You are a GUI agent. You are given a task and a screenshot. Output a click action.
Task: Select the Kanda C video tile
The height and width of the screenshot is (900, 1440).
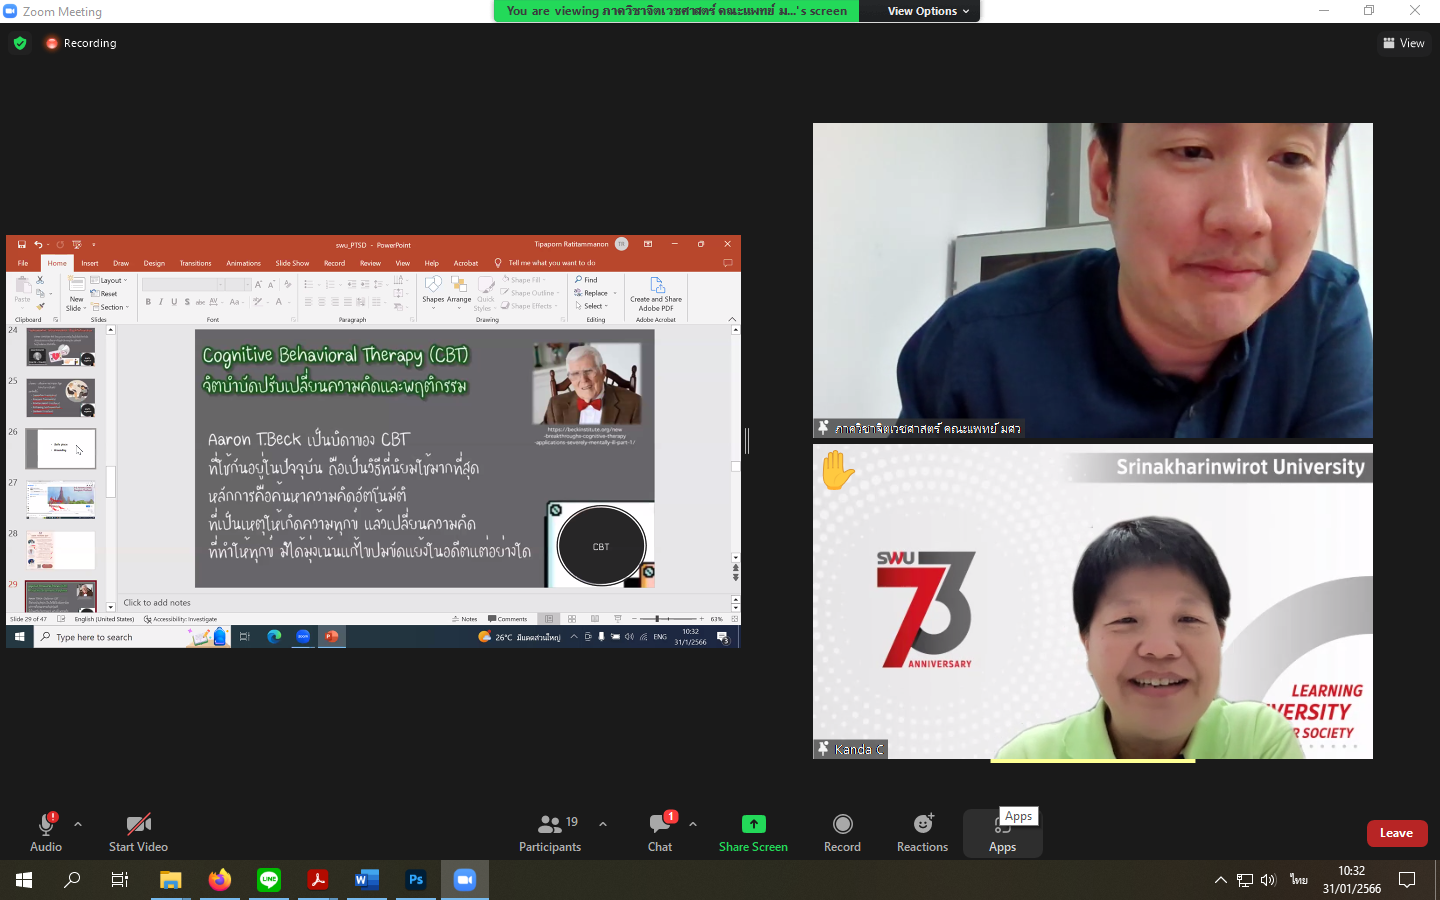click(x=1092, y=601)
